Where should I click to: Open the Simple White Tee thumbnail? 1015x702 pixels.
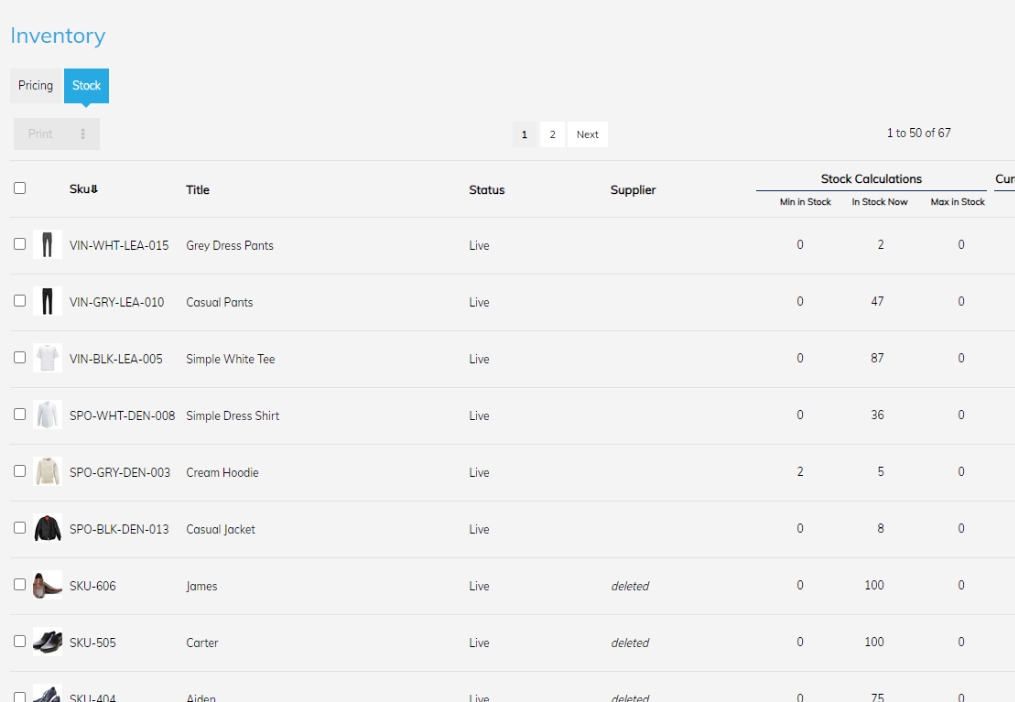[47, 358]
